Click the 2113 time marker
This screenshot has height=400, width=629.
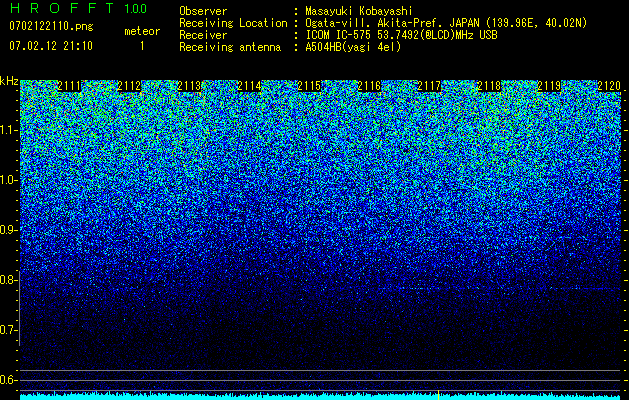tap(189, 86)
